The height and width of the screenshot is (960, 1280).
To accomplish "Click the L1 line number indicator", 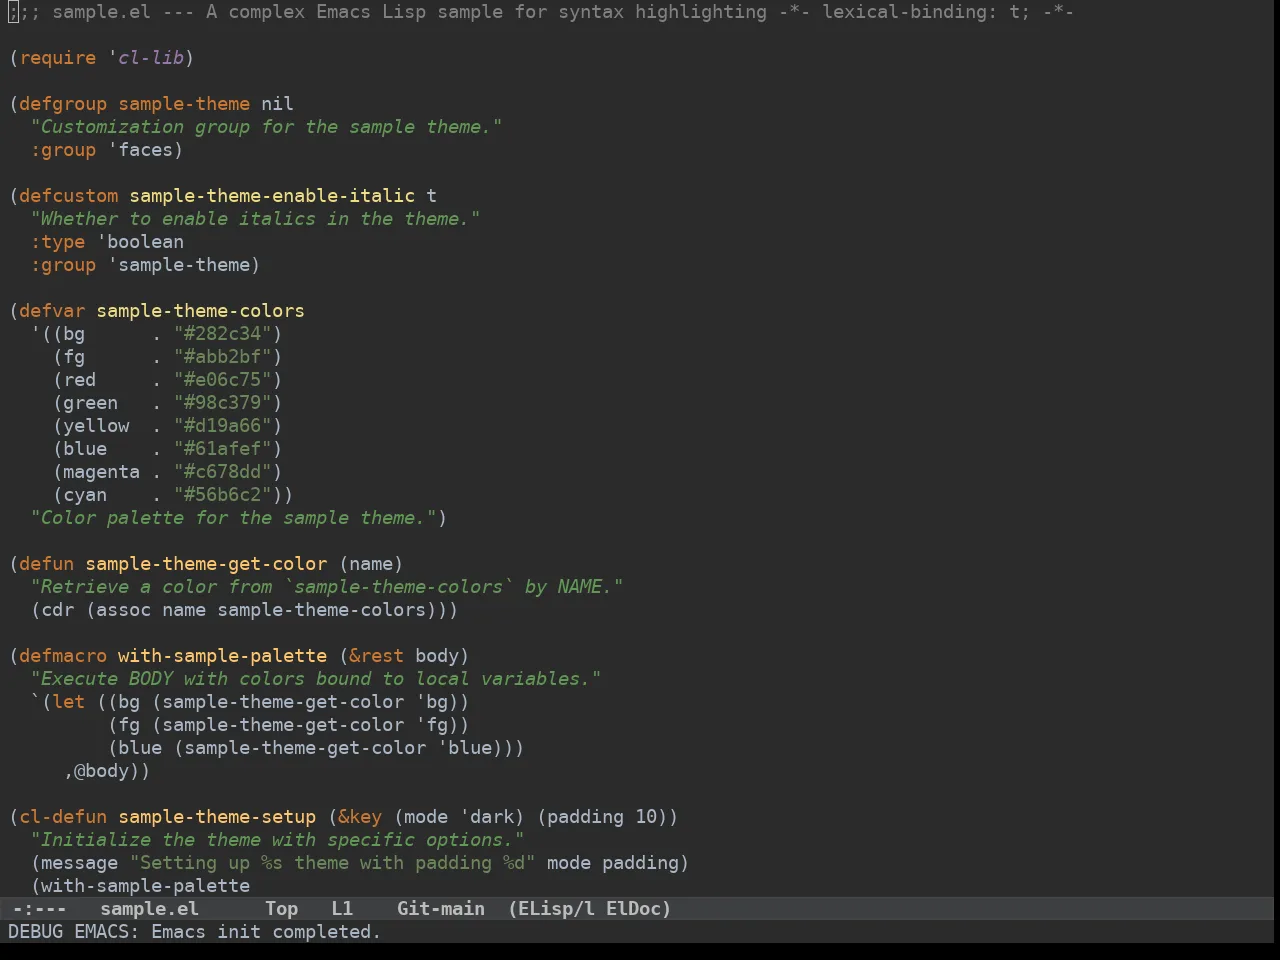I will [342, 909].
